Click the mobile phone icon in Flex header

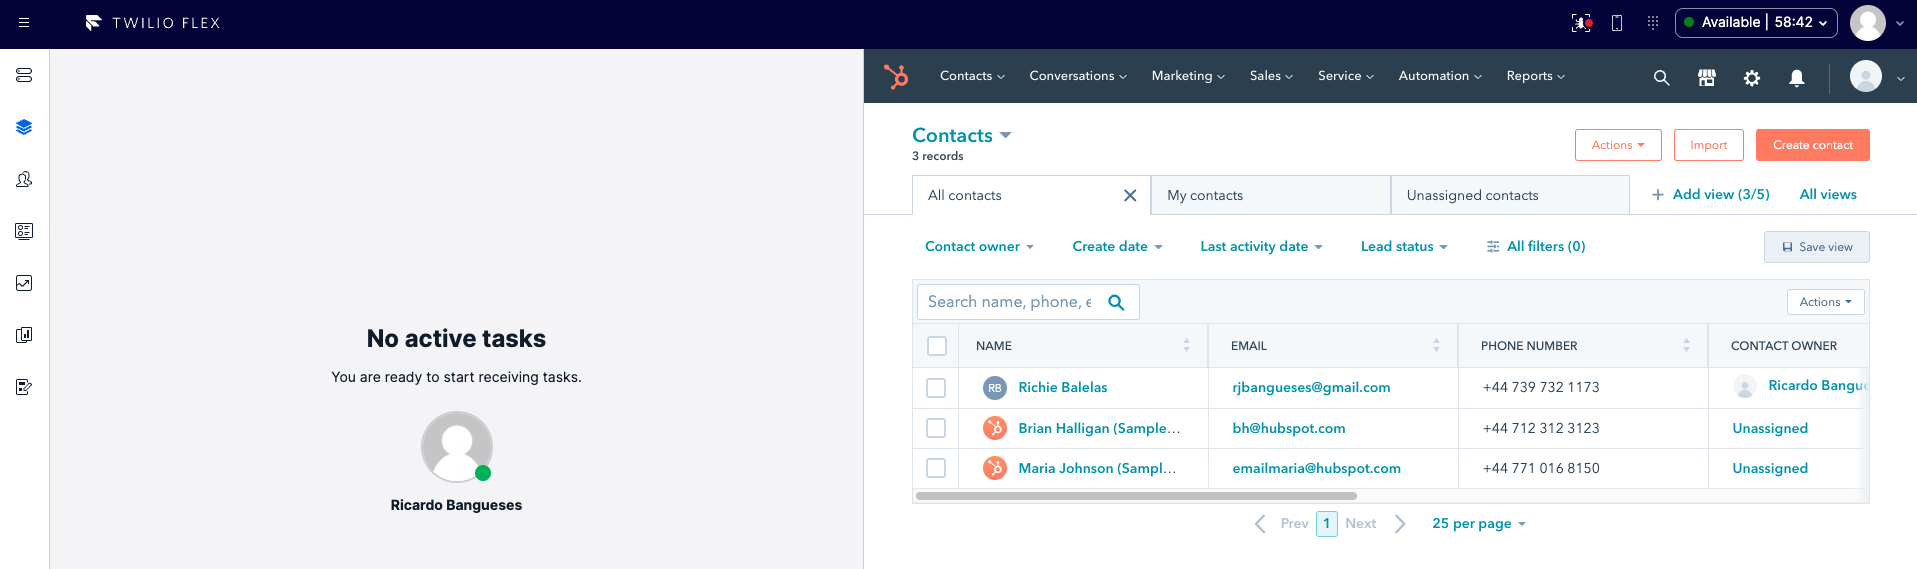pos(1617,23)
